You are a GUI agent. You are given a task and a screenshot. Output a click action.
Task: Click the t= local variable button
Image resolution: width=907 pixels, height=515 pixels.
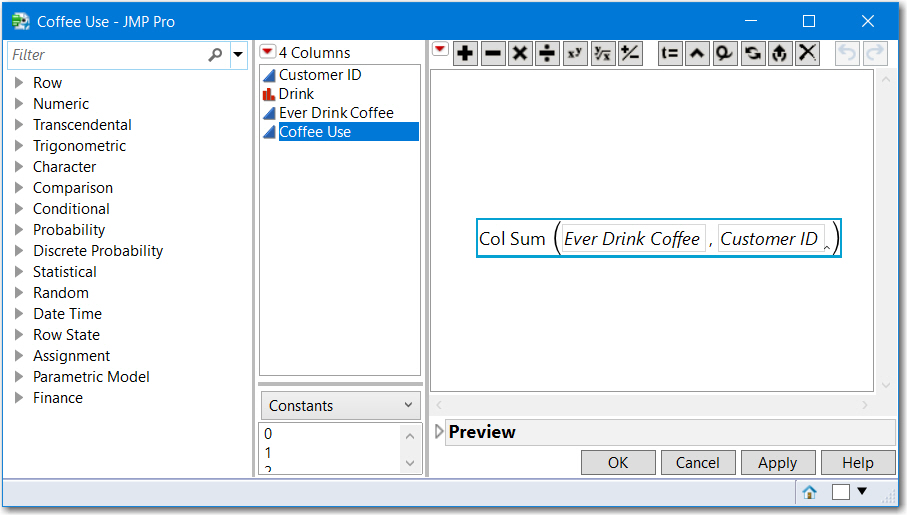click(x=670, y=54)
